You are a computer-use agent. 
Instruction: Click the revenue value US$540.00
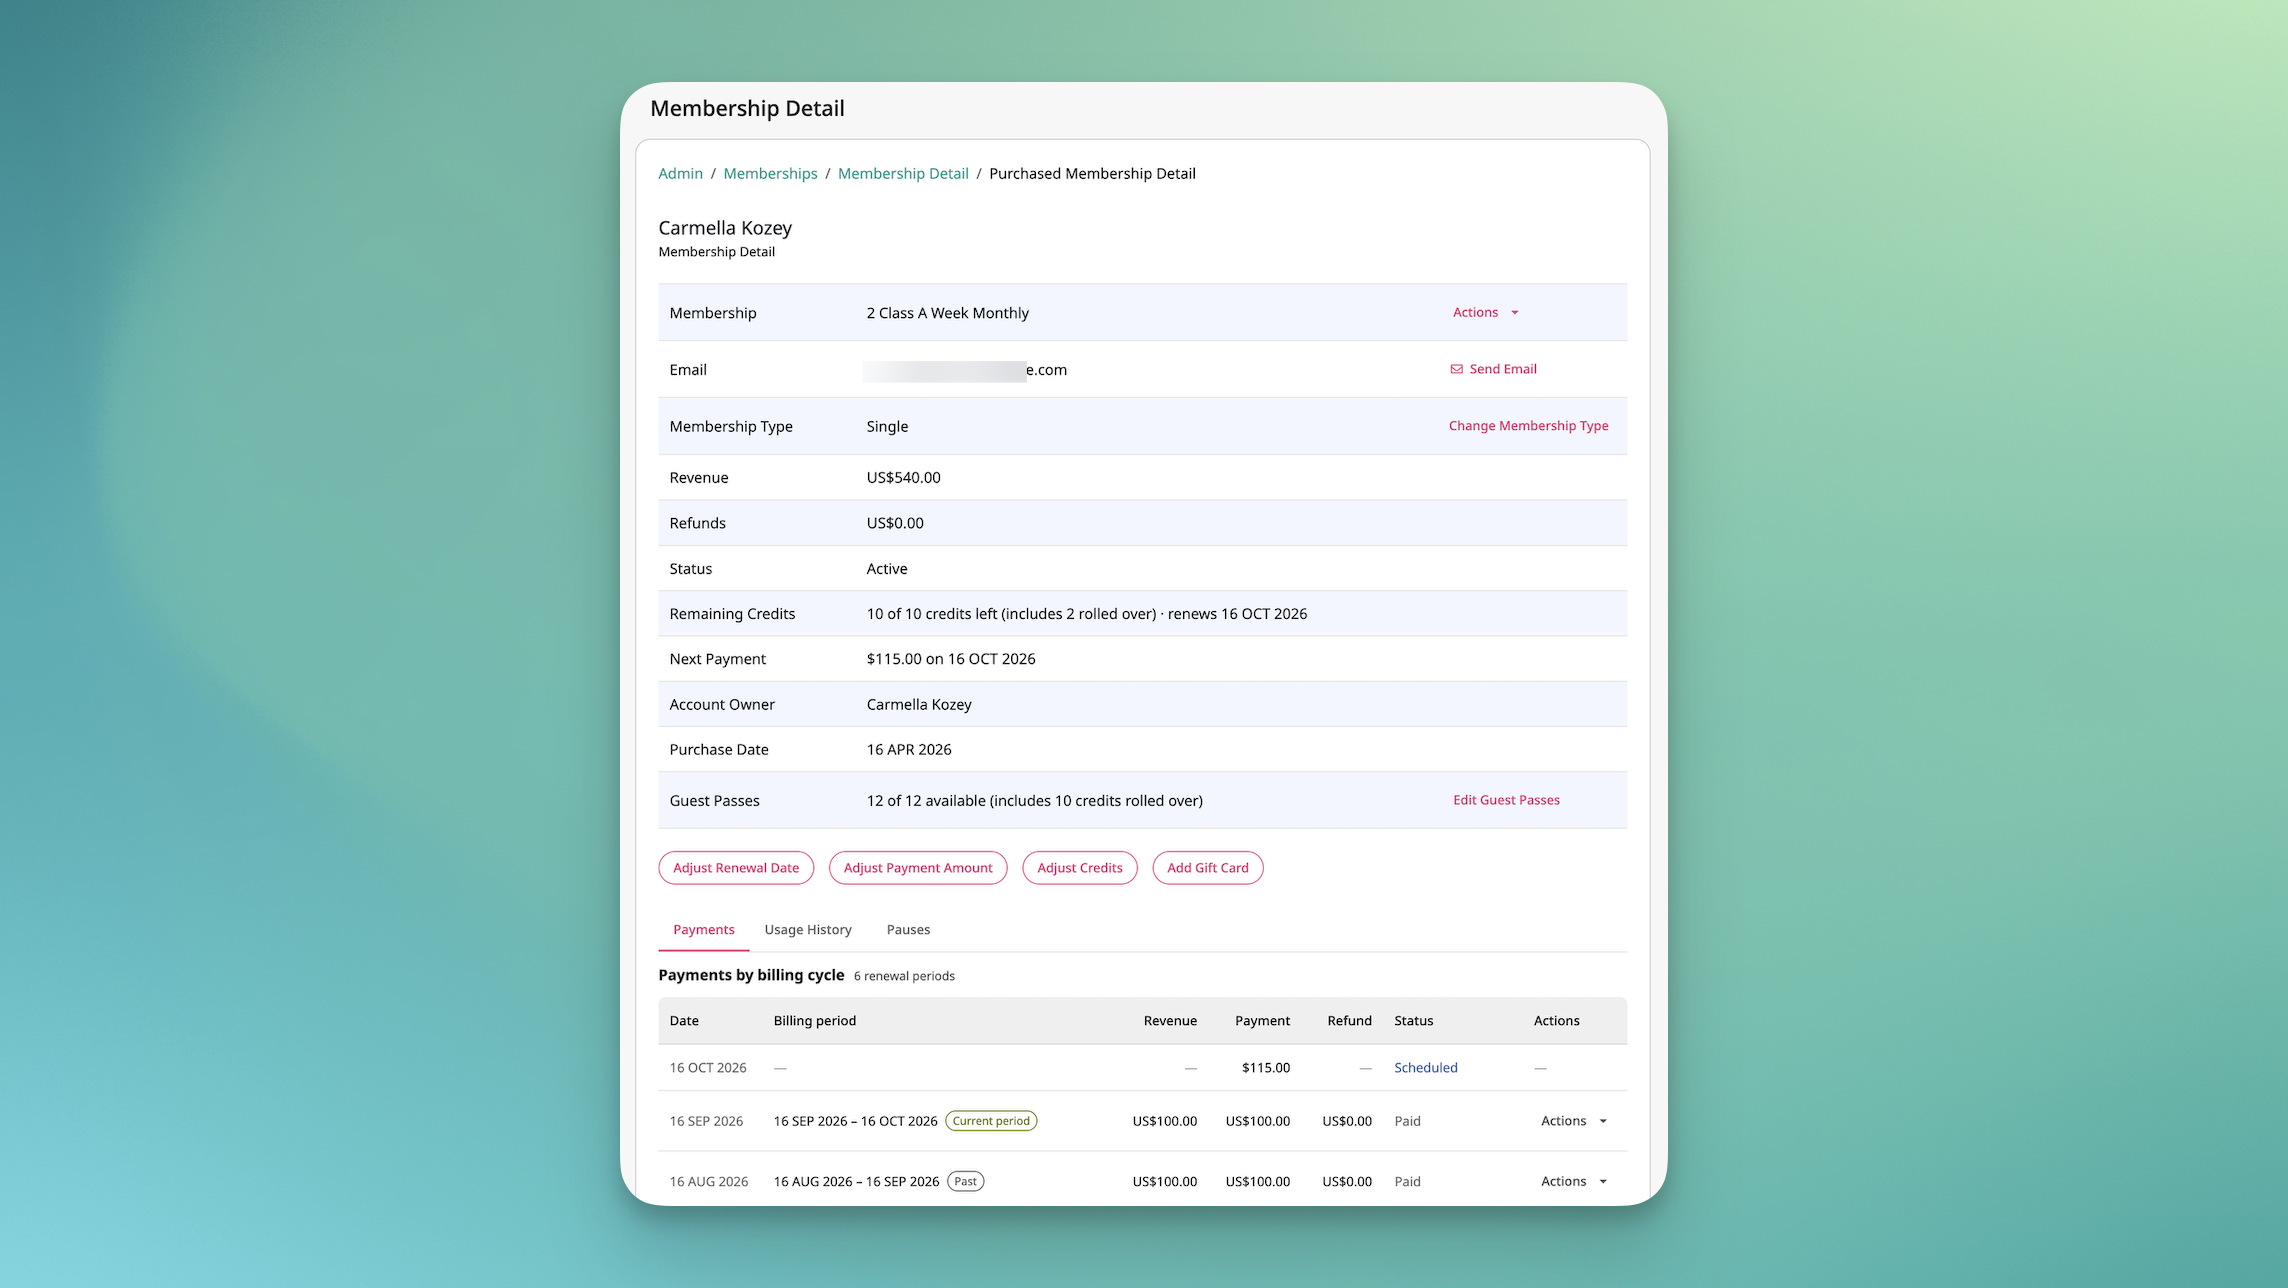click(x=903, y=477)
